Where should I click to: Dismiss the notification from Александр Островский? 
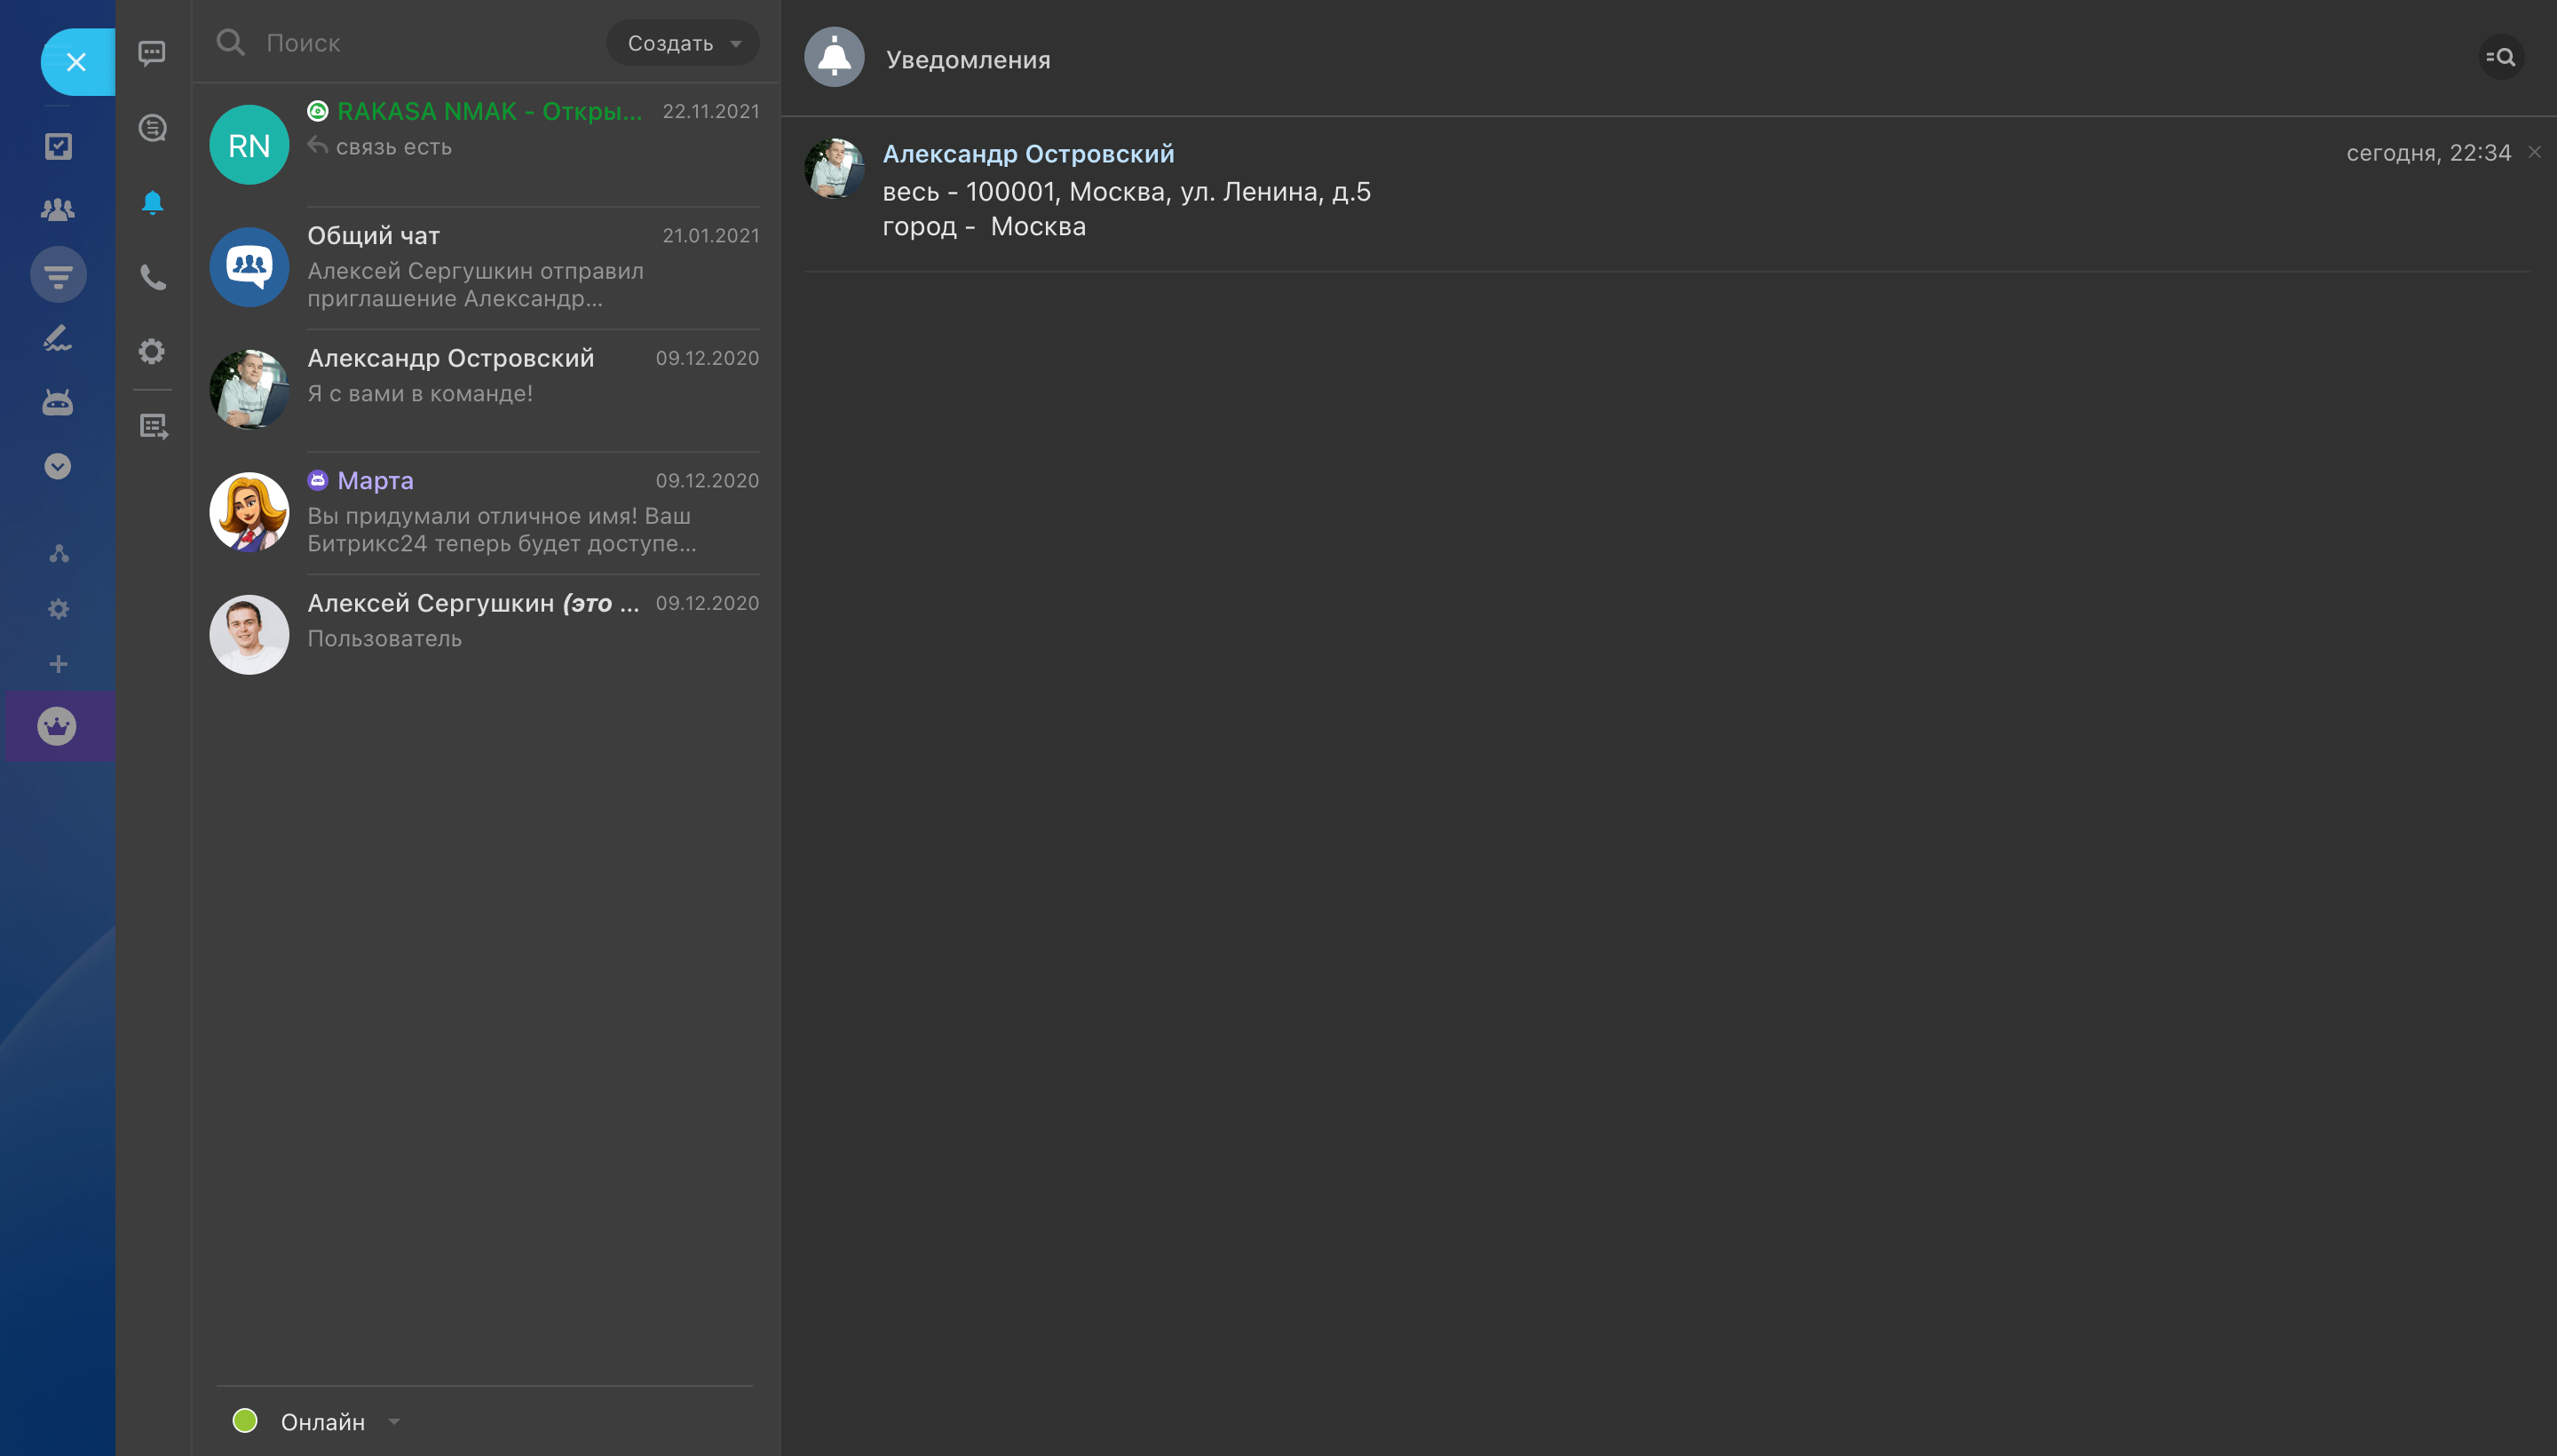[x=2534, y=152]
